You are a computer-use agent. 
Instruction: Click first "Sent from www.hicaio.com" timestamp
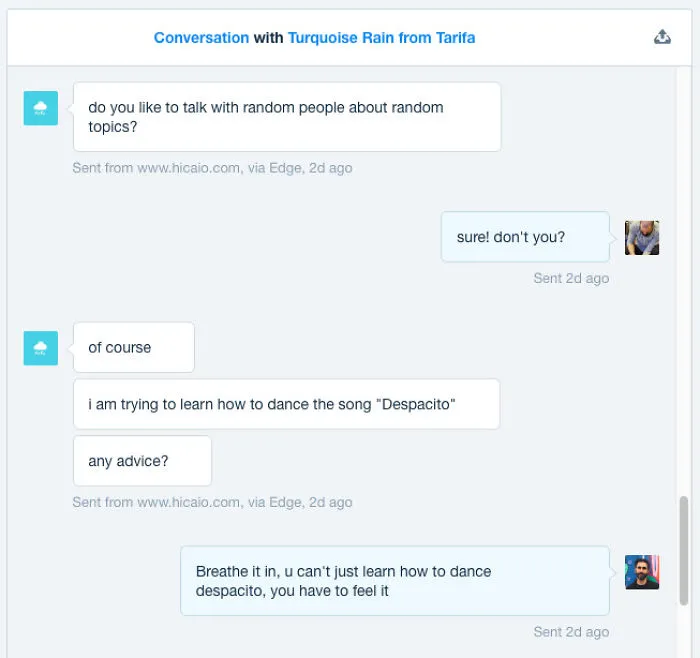212,168
